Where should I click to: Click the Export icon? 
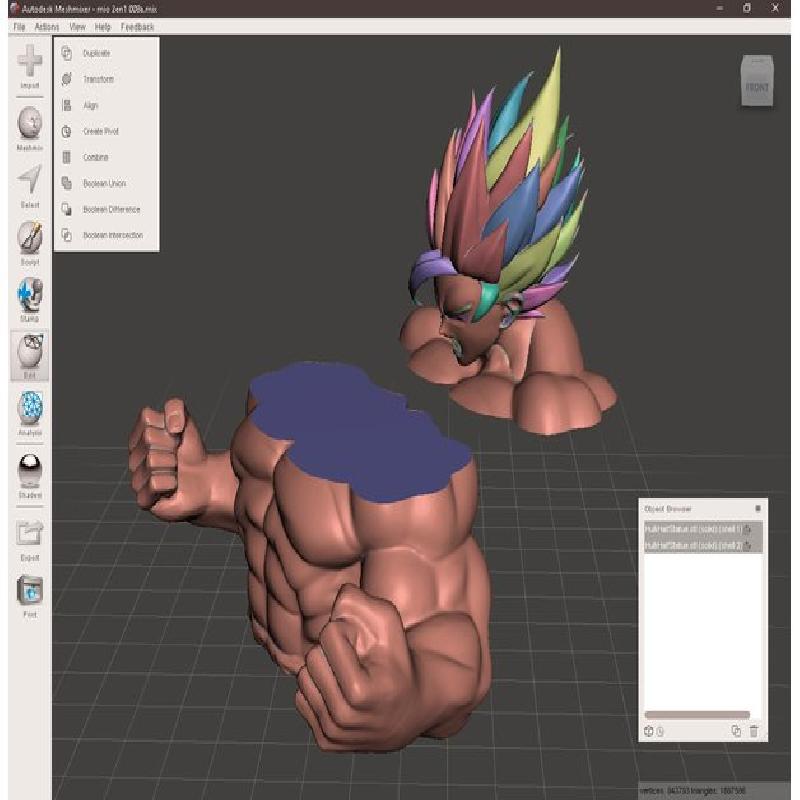click(x=30, y=534)
